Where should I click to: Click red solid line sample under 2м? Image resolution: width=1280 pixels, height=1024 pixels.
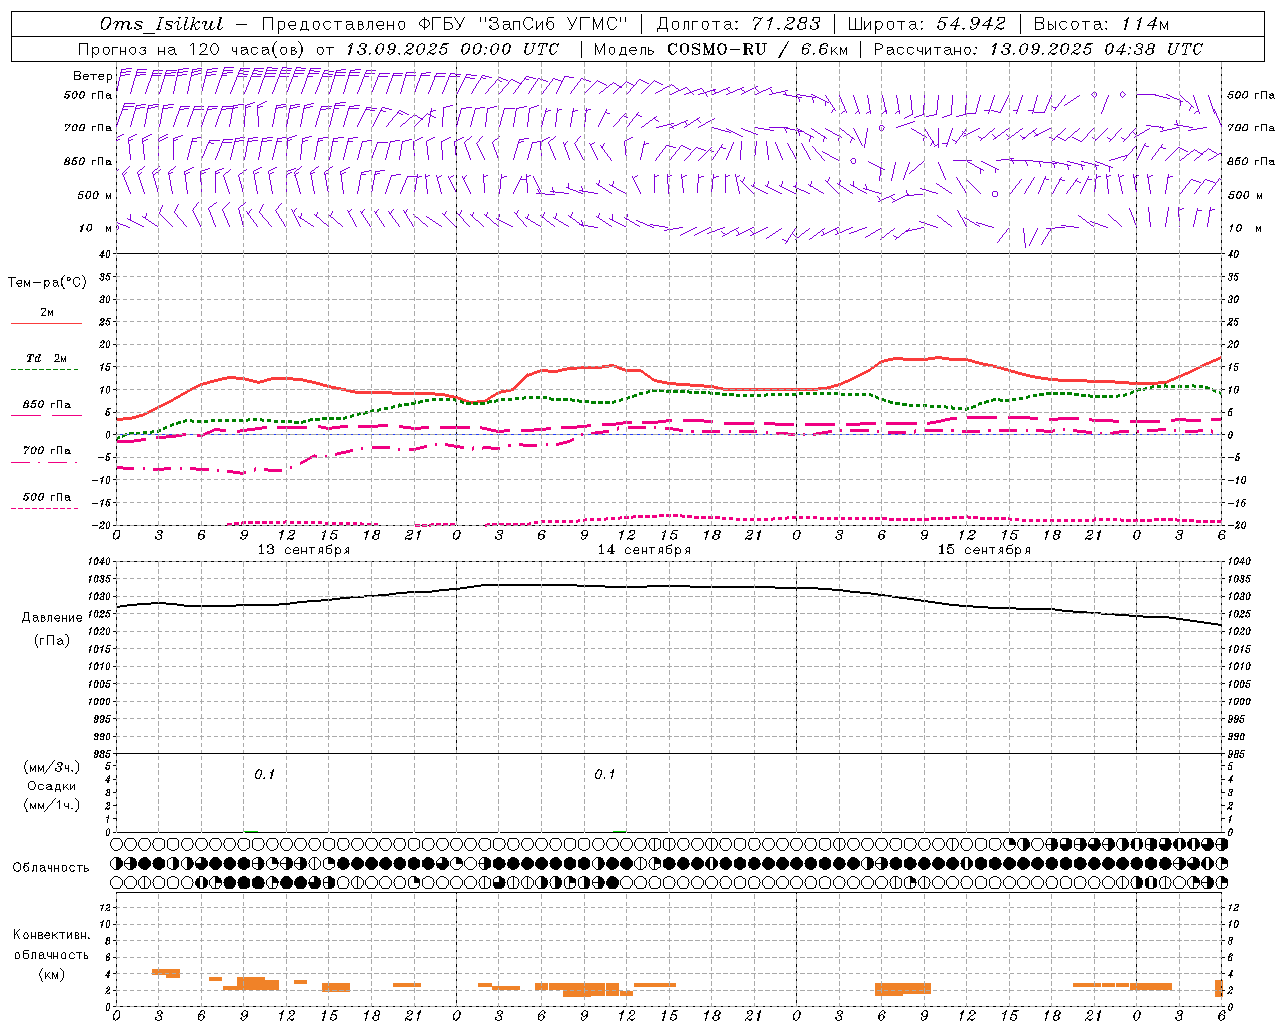(x=46, y=324)
